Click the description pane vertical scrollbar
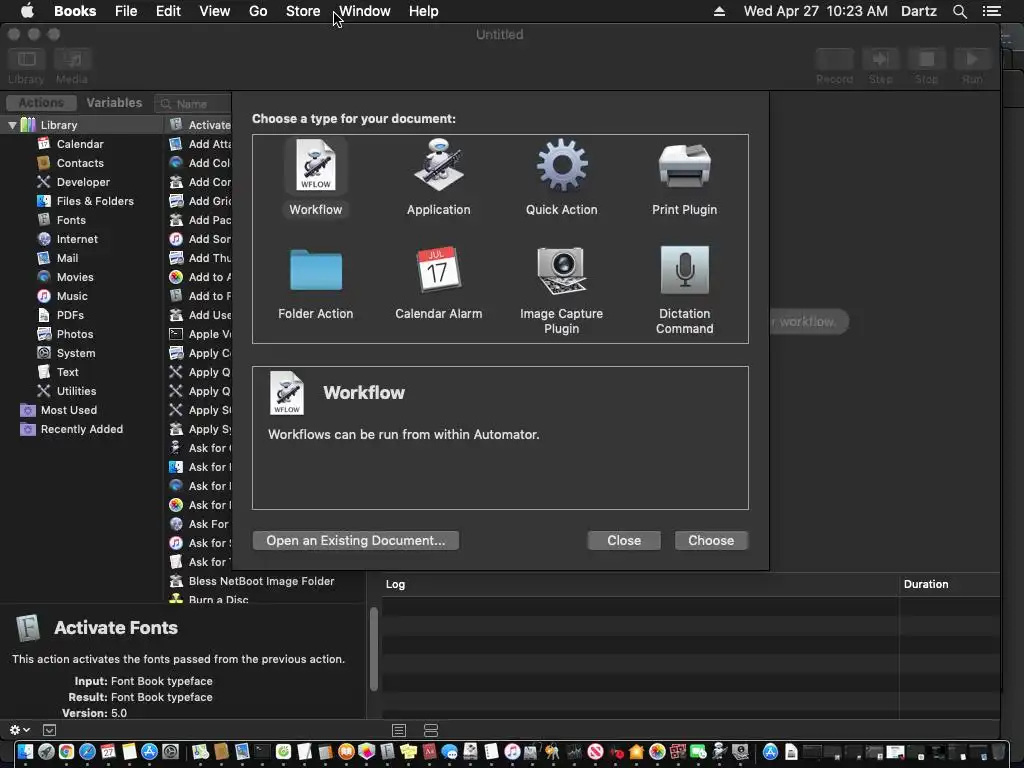Image resolution: width=1024 pixels, height=768 pixels. 374,648
